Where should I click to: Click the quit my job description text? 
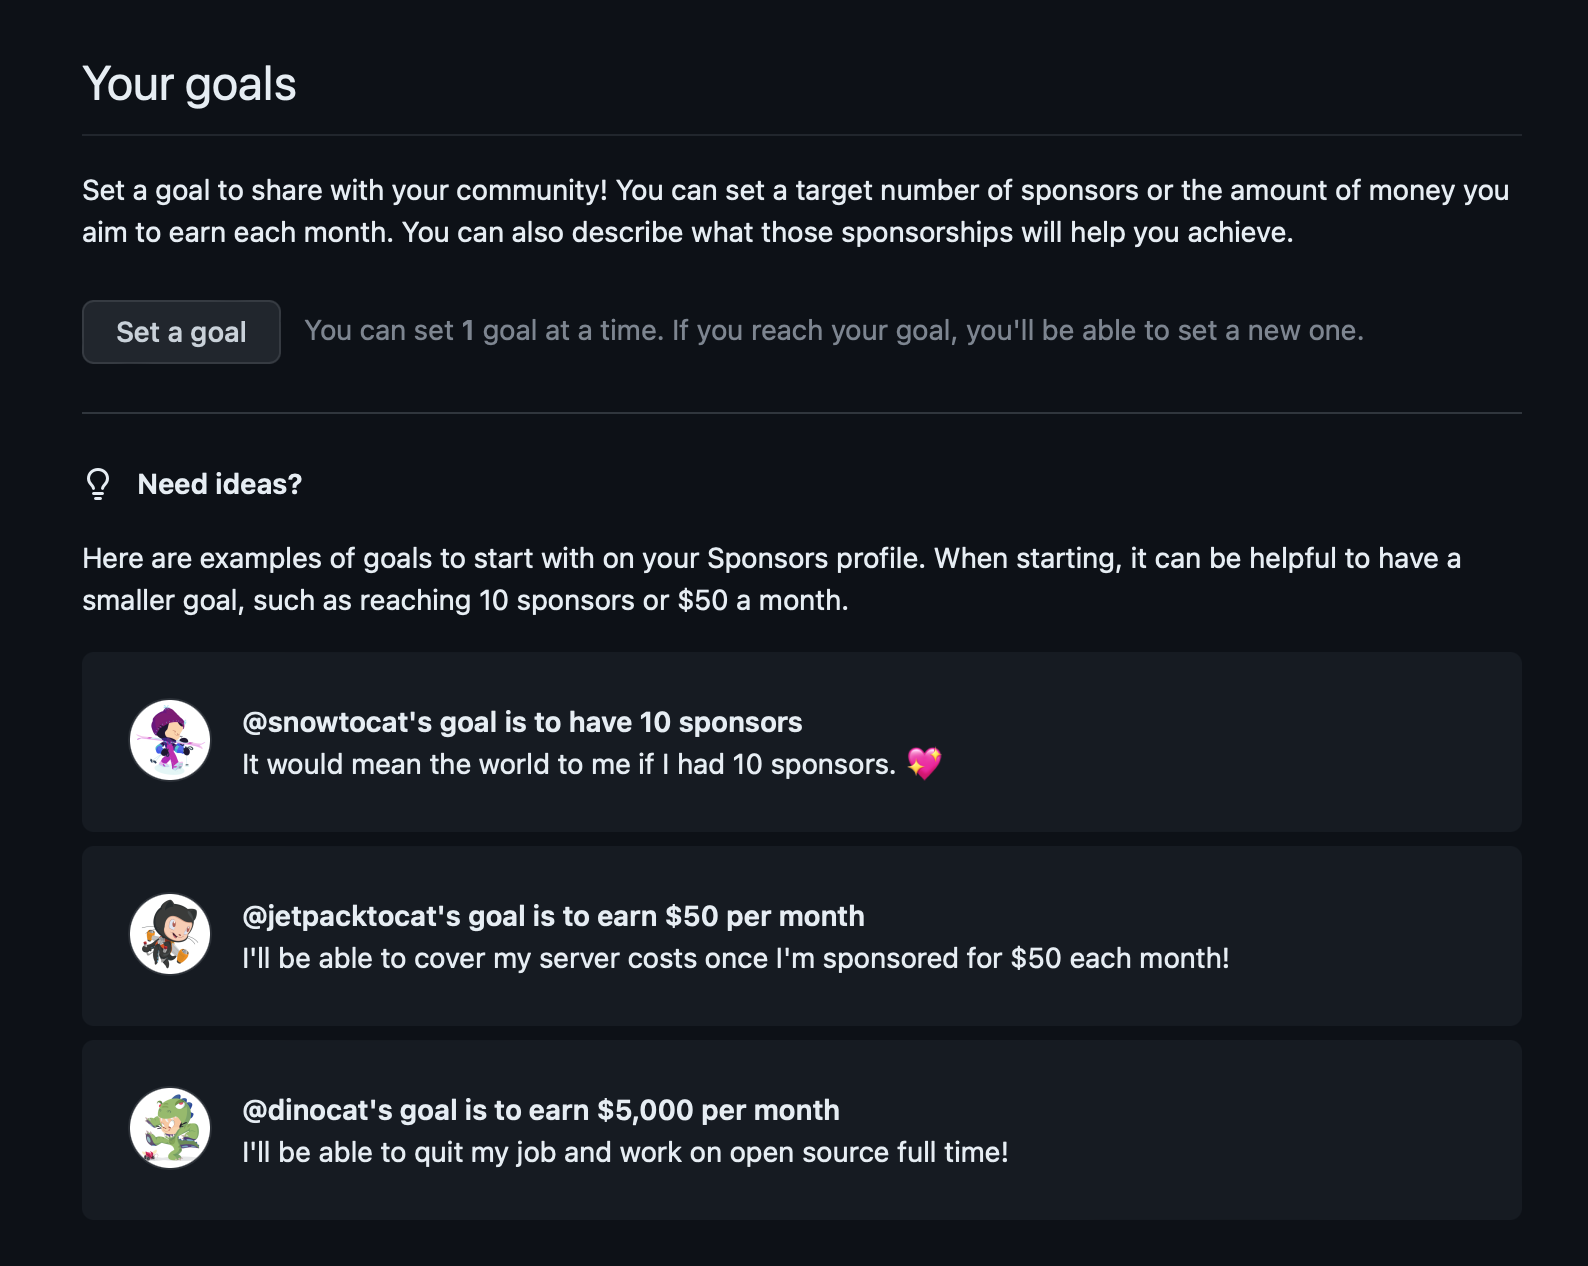[x=625, y=1152]
